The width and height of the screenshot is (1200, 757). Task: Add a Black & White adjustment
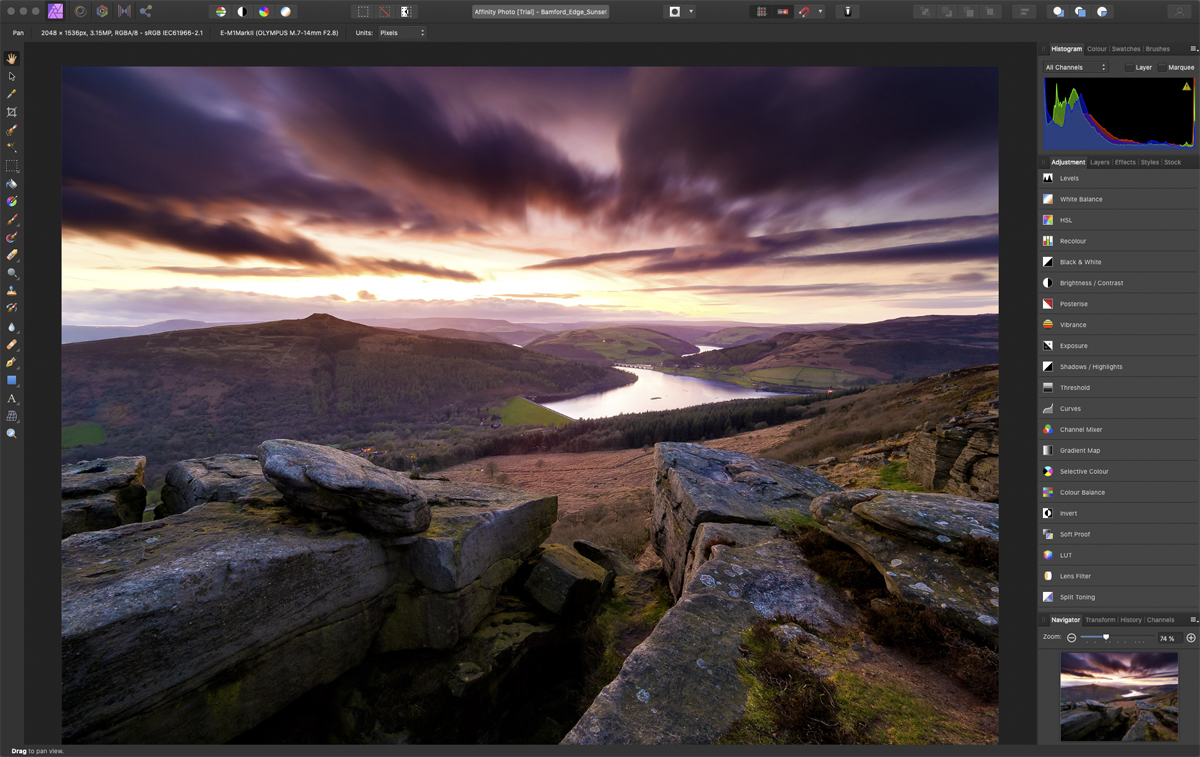pyautogui.click(x=1080, y=262)
